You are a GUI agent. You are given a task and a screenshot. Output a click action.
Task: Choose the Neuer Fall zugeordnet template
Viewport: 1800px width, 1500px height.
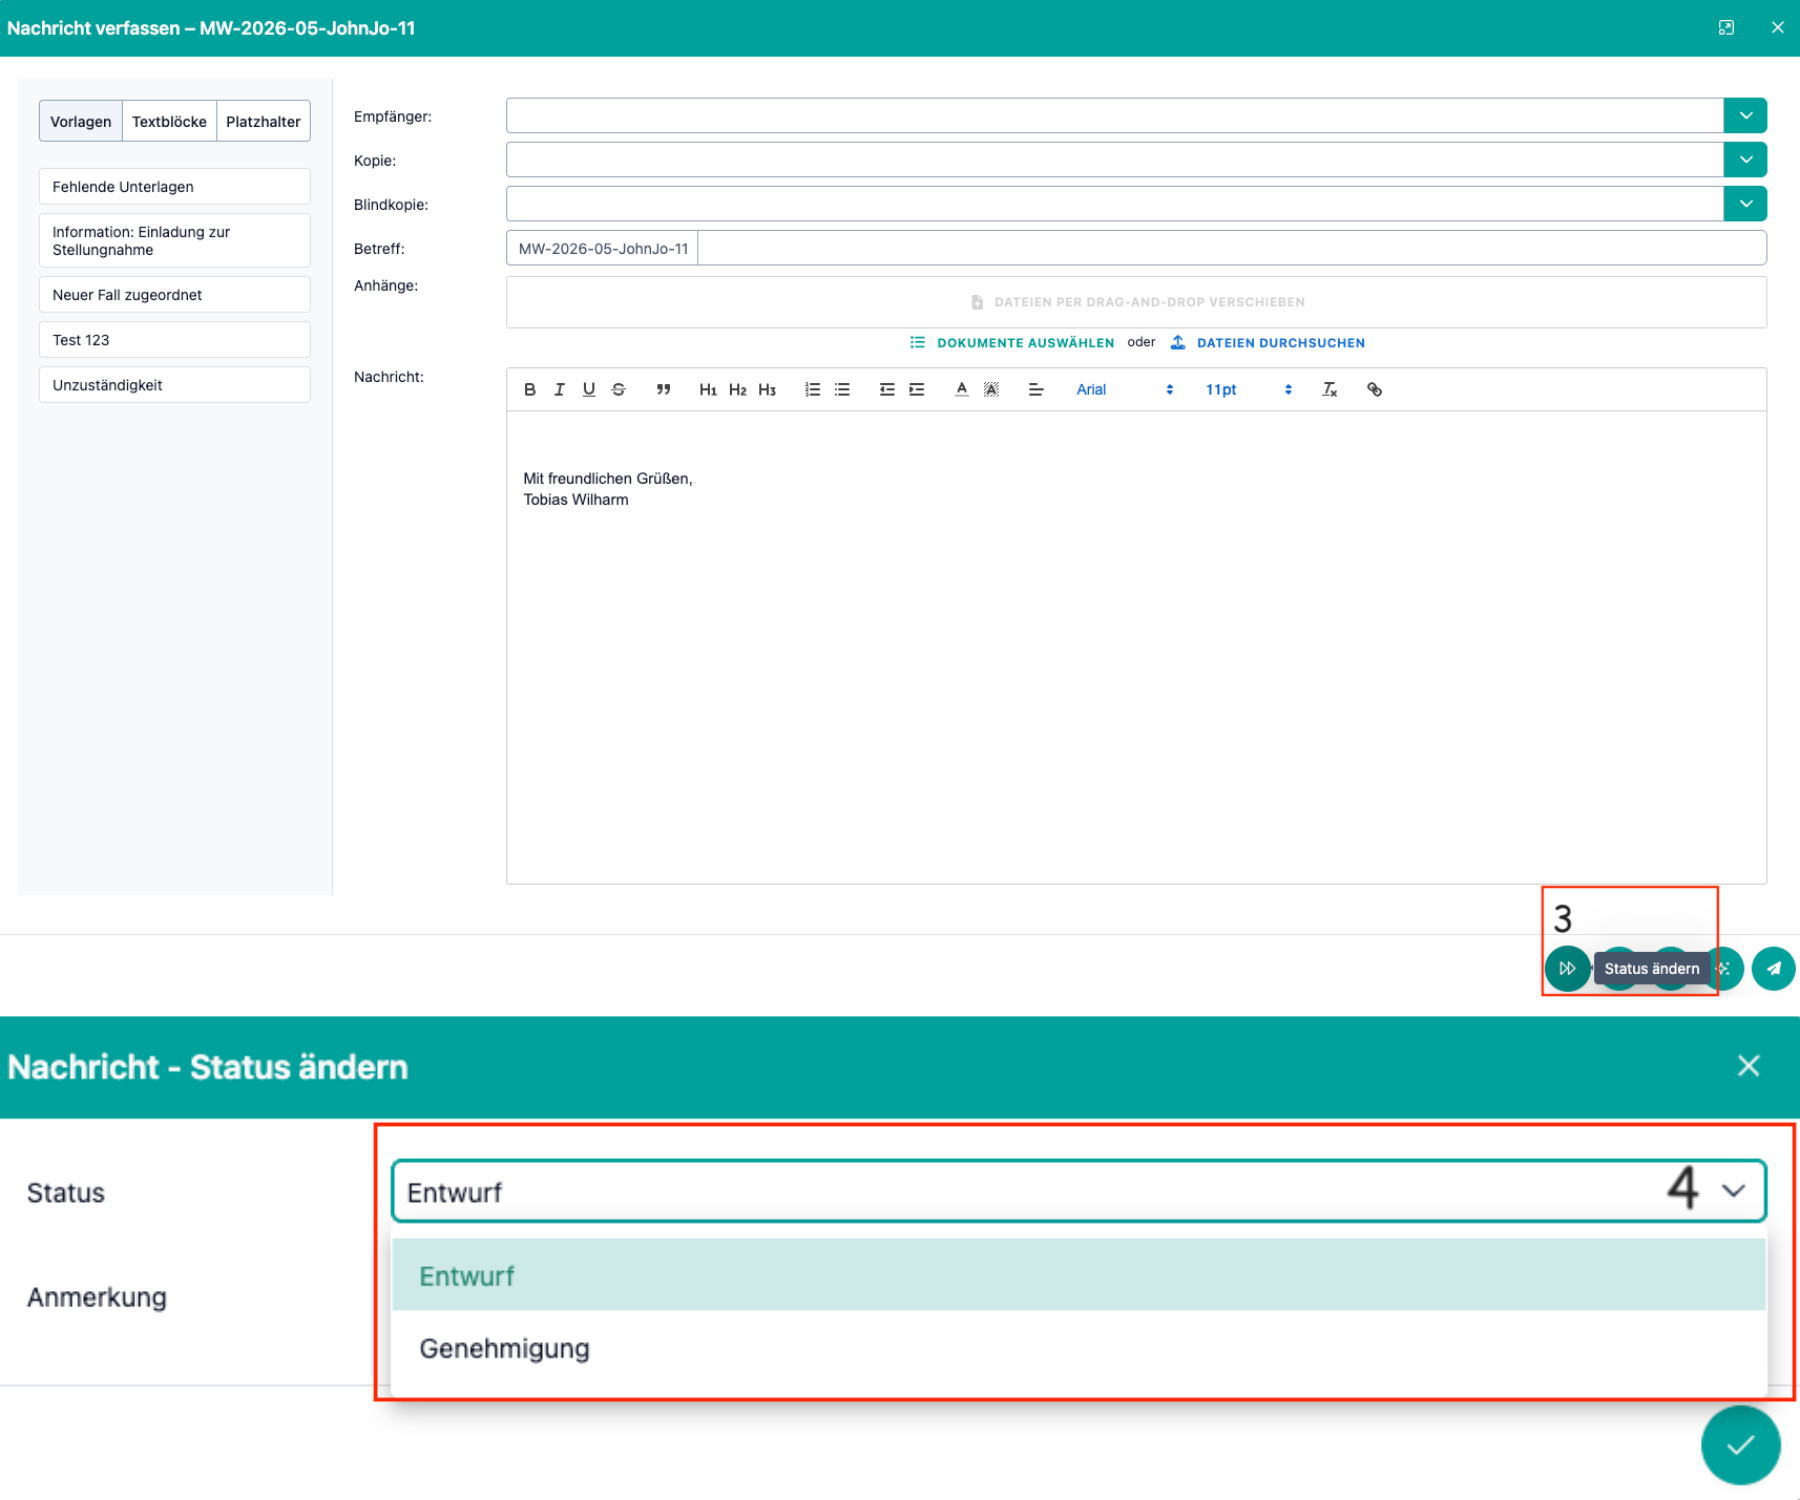pyautogui.click(x=175, y=295)
